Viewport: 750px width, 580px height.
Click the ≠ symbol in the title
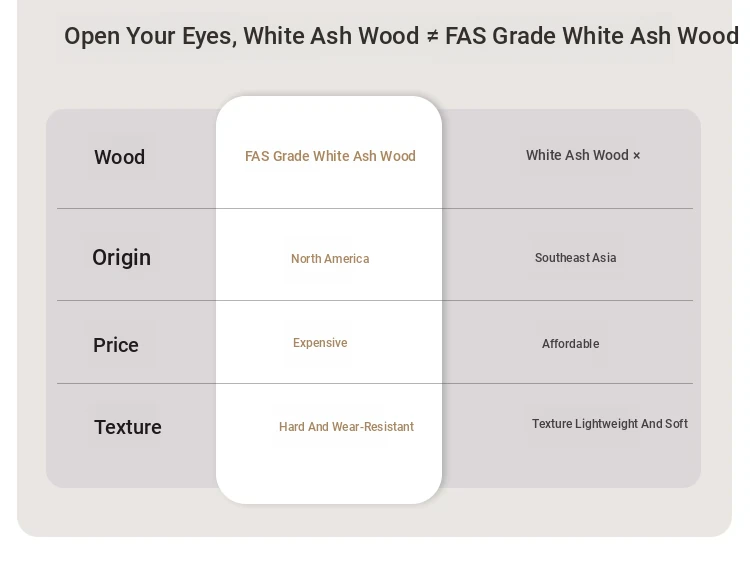[432, 36]
